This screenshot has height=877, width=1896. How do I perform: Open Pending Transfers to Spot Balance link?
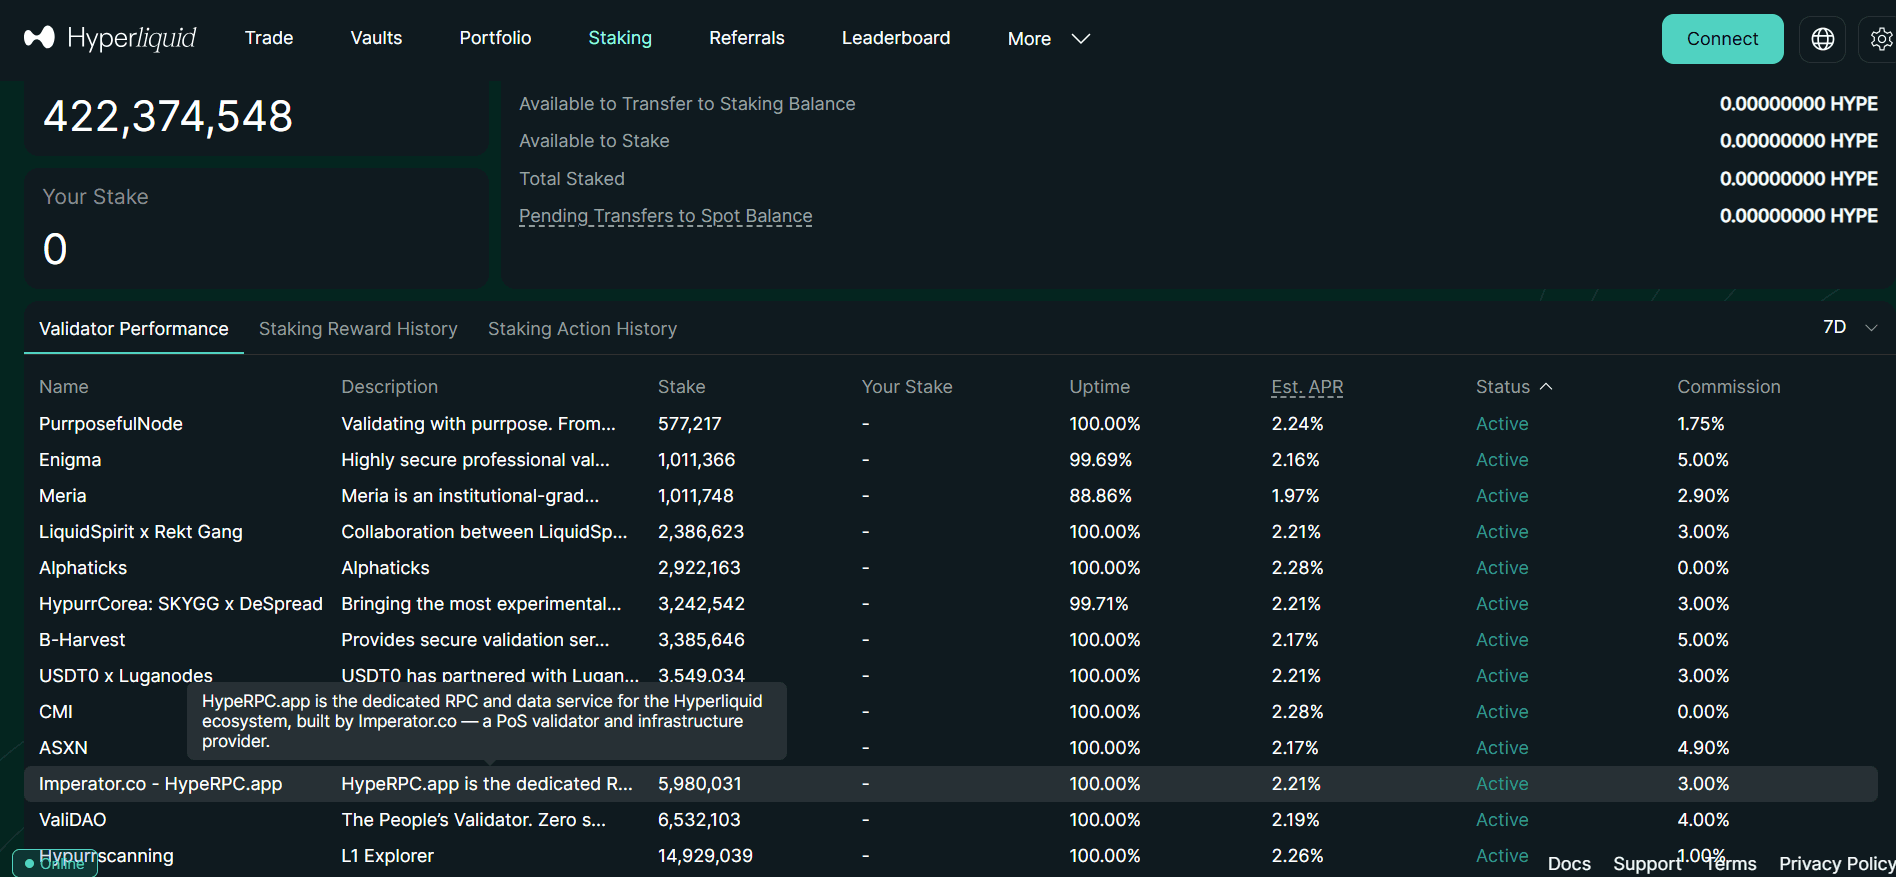click(665, 216)
